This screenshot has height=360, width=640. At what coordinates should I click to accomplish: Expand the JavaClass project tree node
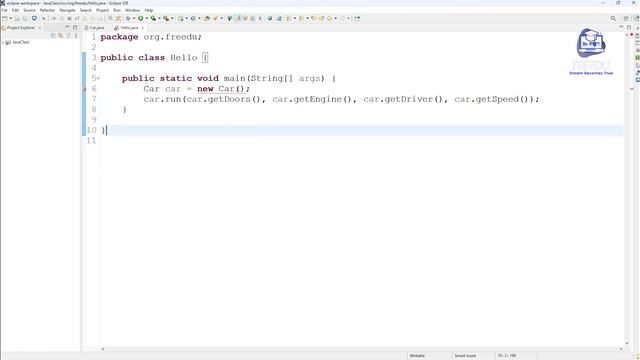tap(3, 42)
